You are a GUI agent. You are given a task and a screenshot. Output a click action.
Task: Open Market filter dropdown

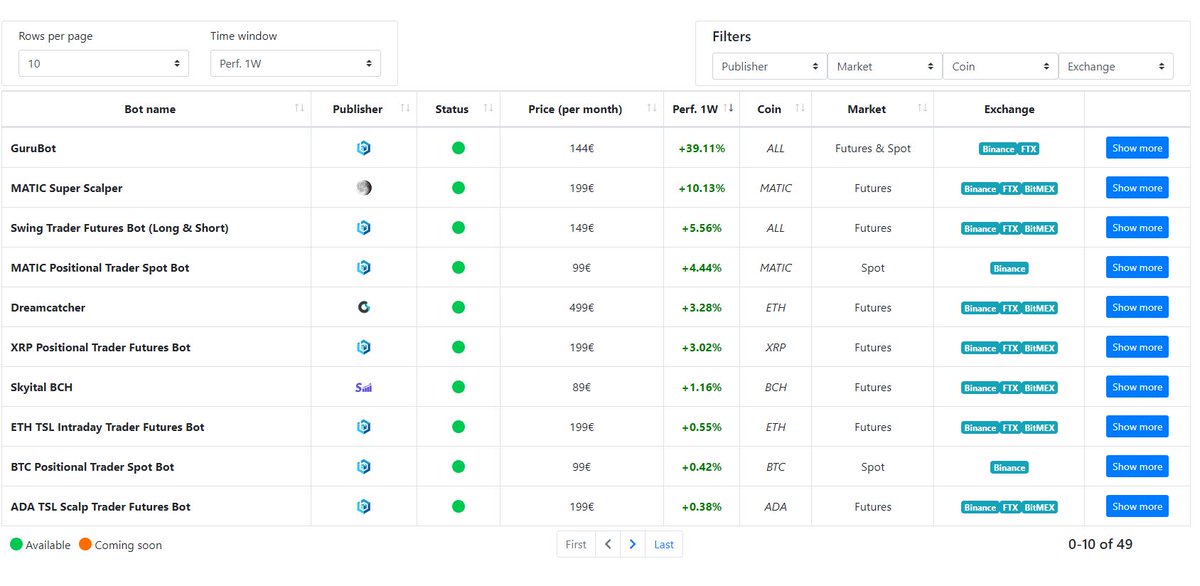[x=885, y=66]
